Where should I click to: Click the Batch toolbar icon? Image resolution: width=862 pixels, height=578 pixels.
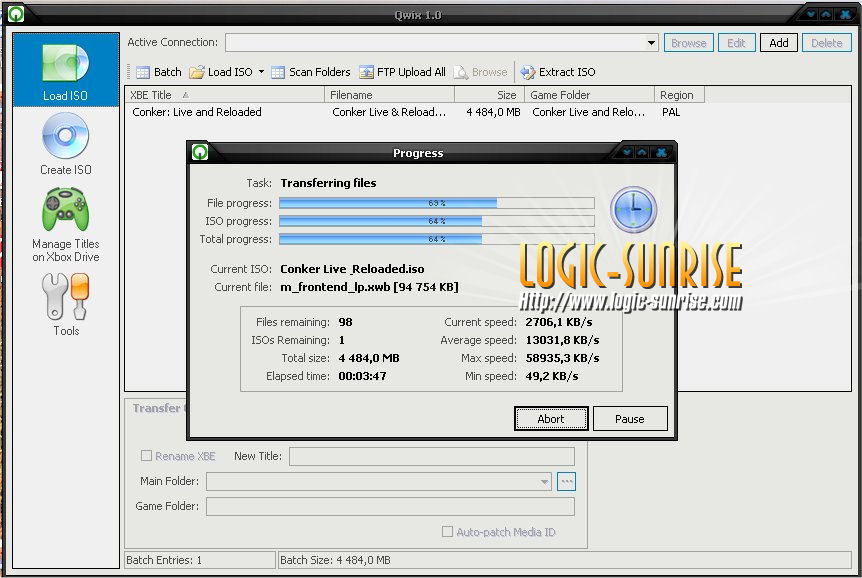[x=143, y=72]
